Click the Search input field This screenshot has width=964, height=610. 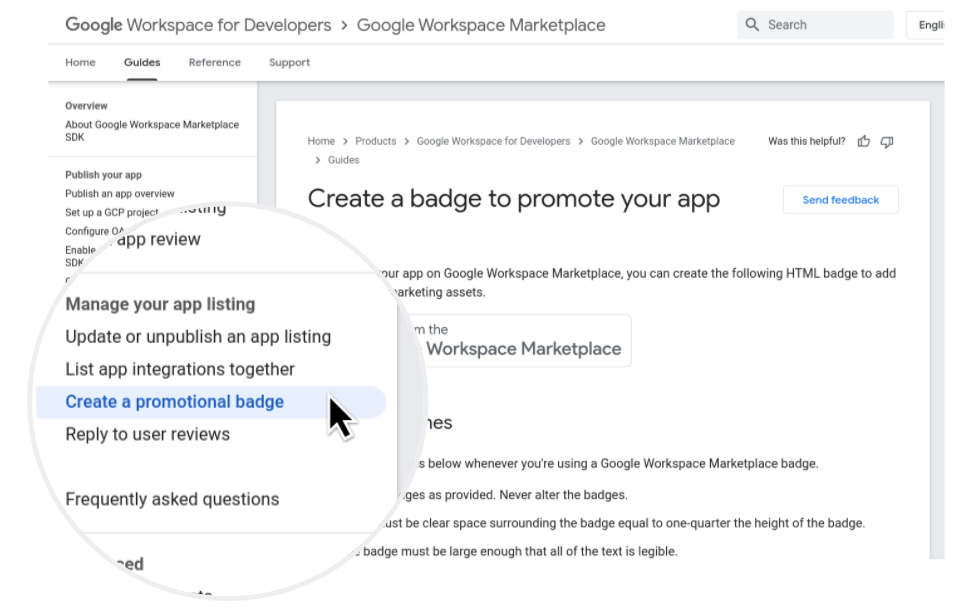pyautogui.click(x=815, y=25)
